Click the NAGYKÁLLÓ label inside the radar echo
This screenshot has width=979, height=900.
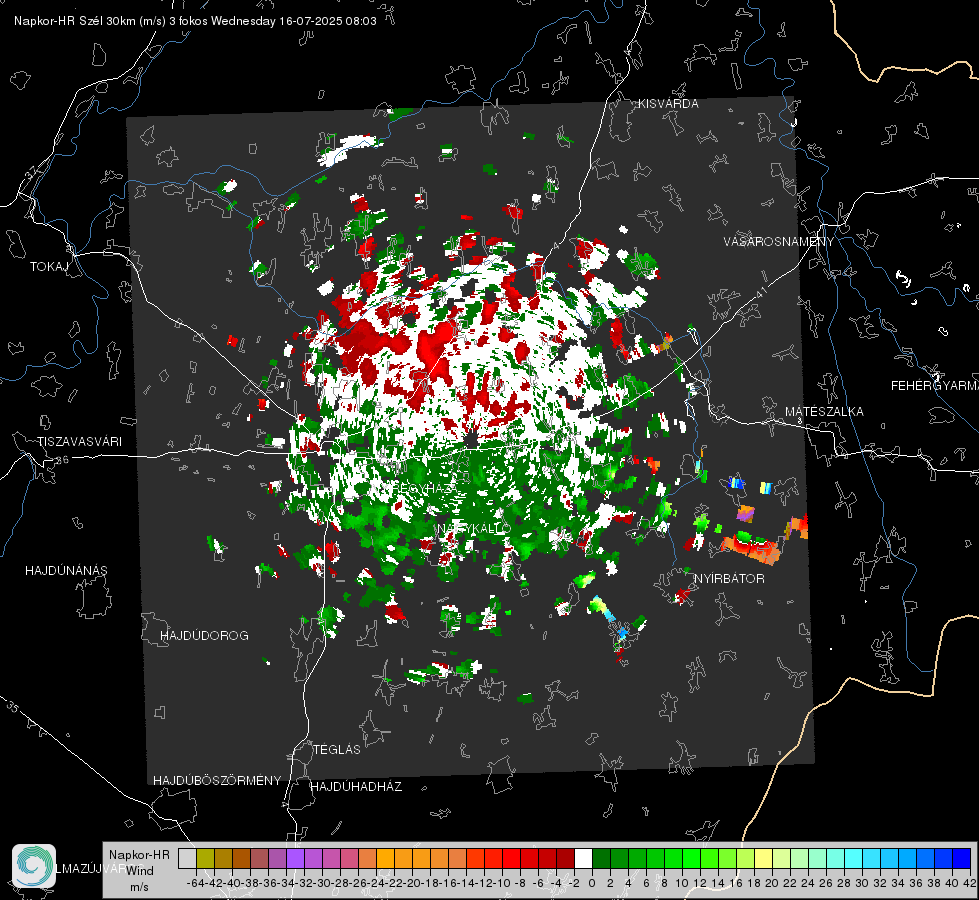coord(474,529)
